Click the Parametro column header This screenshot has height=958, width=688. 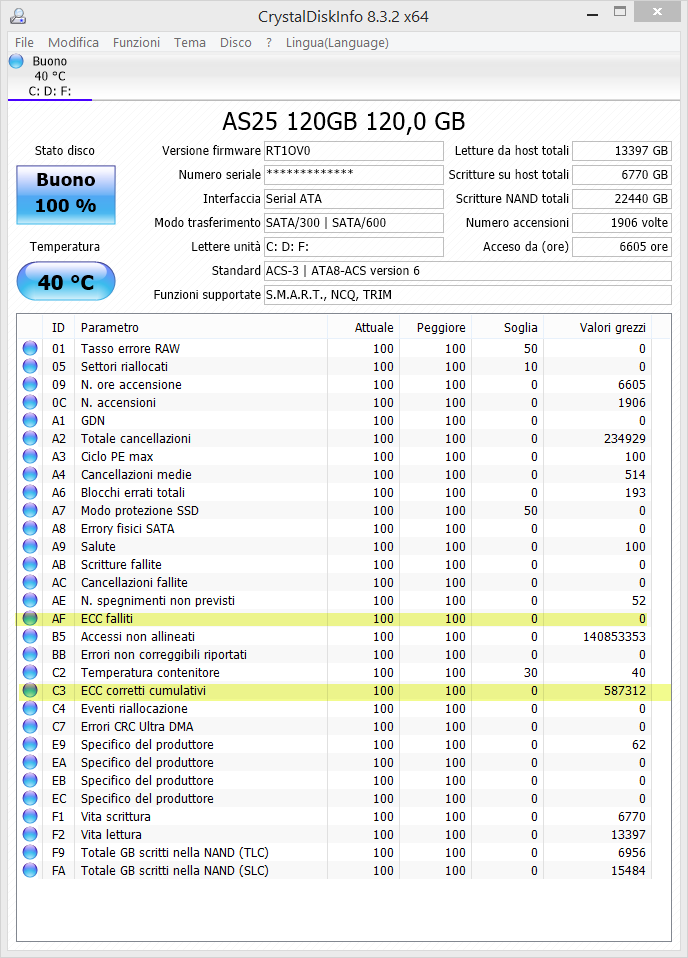tap(200, 327)
